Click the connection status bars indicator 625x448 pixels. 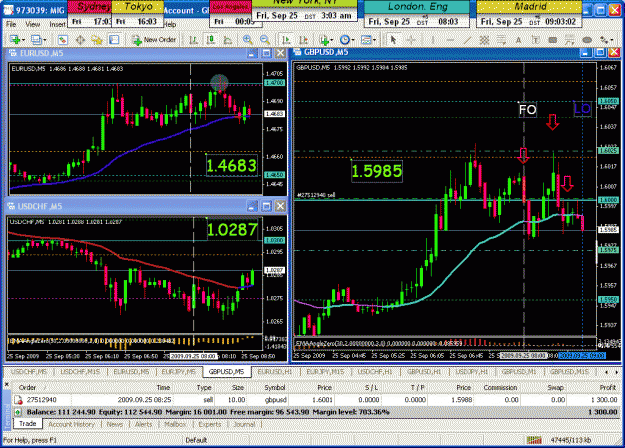click(534, 440)
